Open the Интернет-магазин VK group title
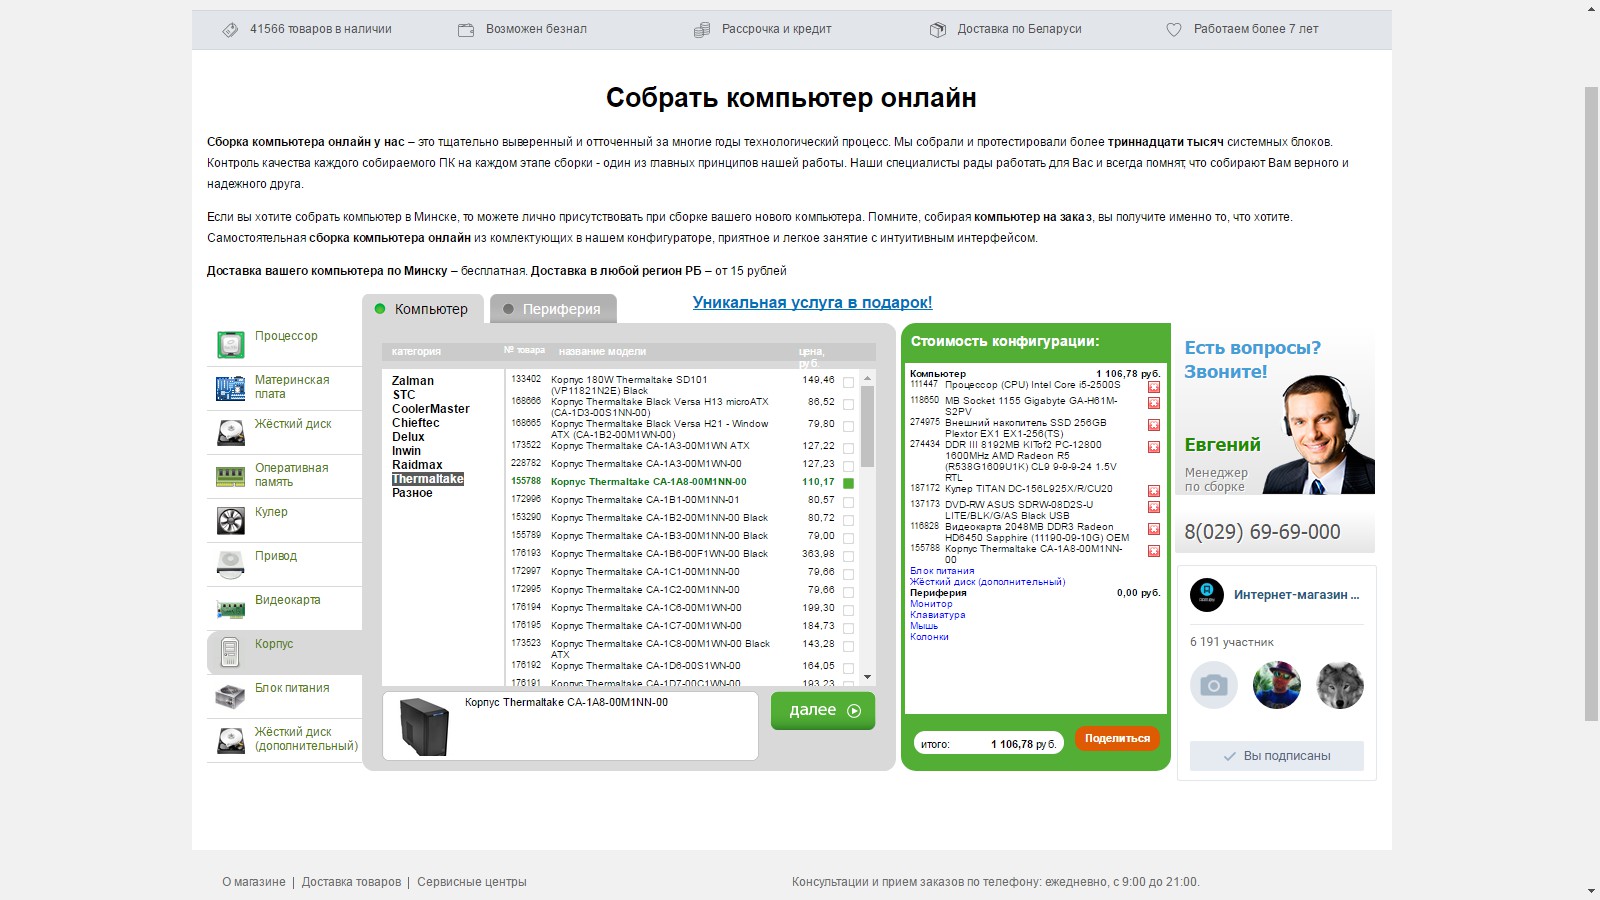 [1296, 595]
